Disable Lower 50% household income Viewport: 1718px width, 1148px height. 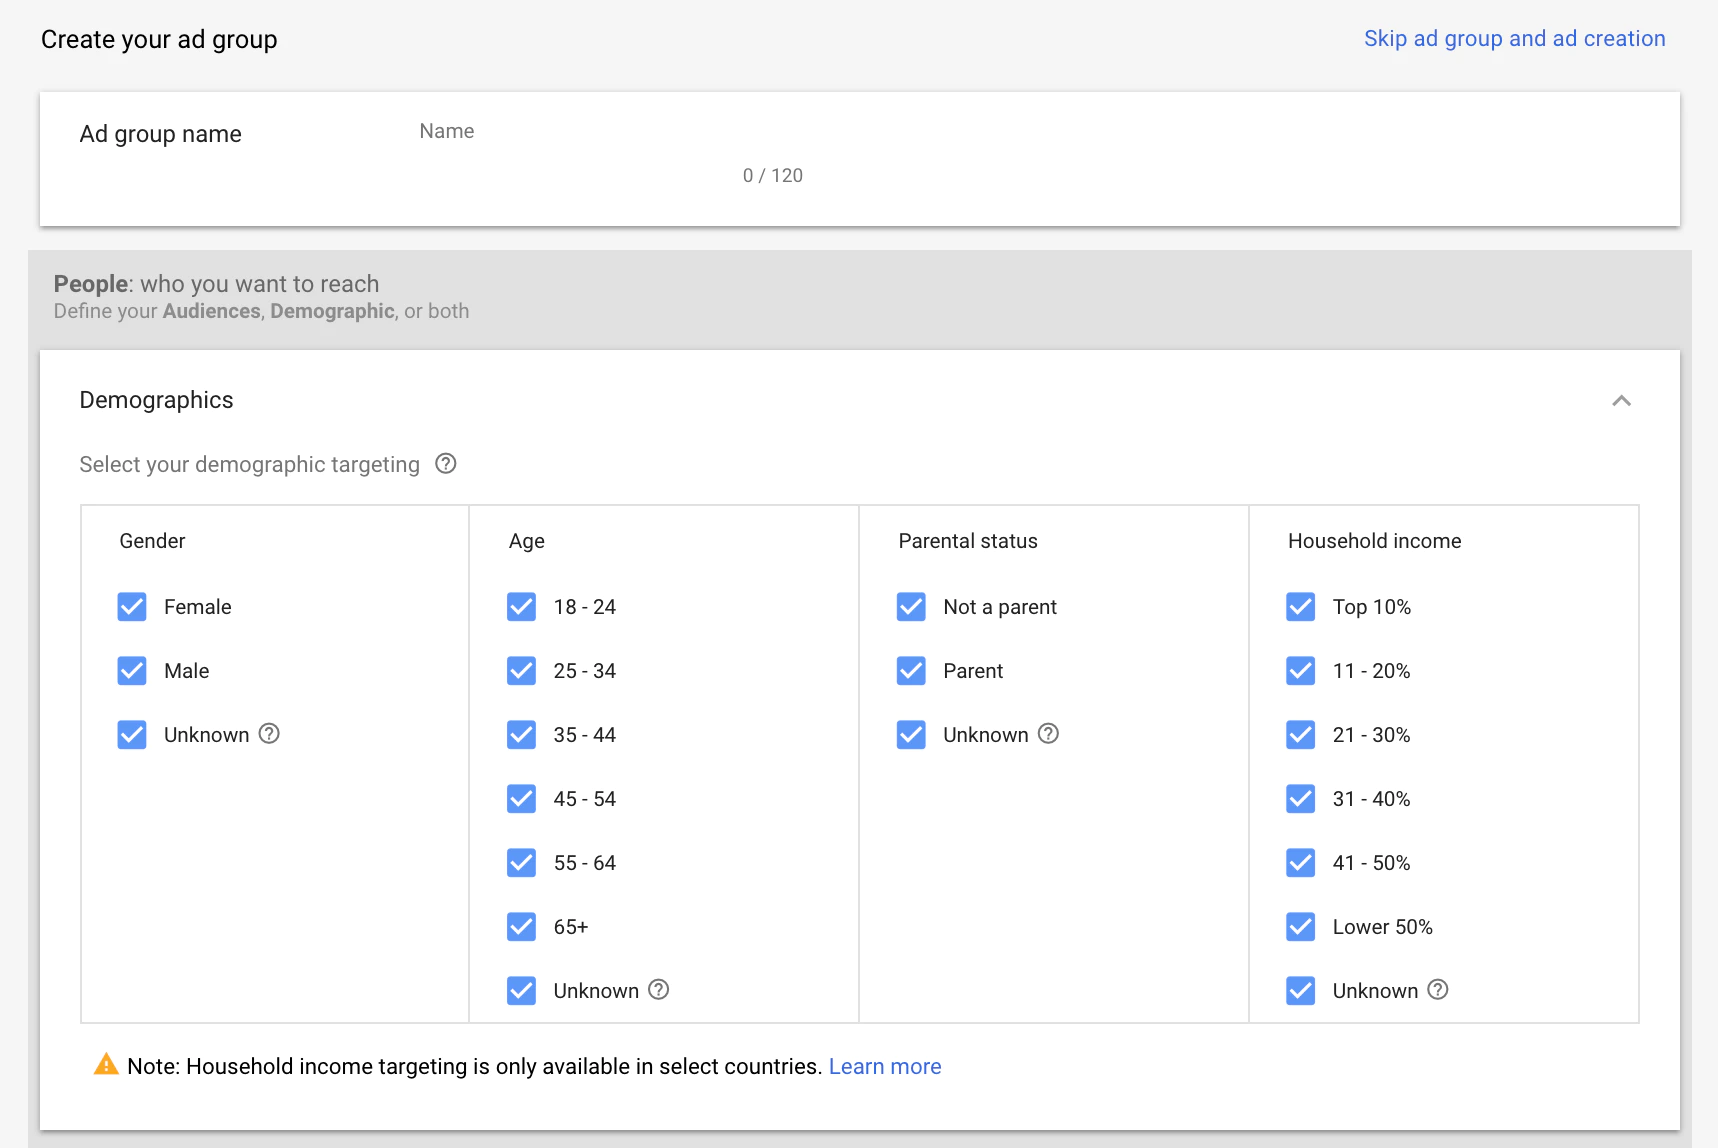[1300, 927]
